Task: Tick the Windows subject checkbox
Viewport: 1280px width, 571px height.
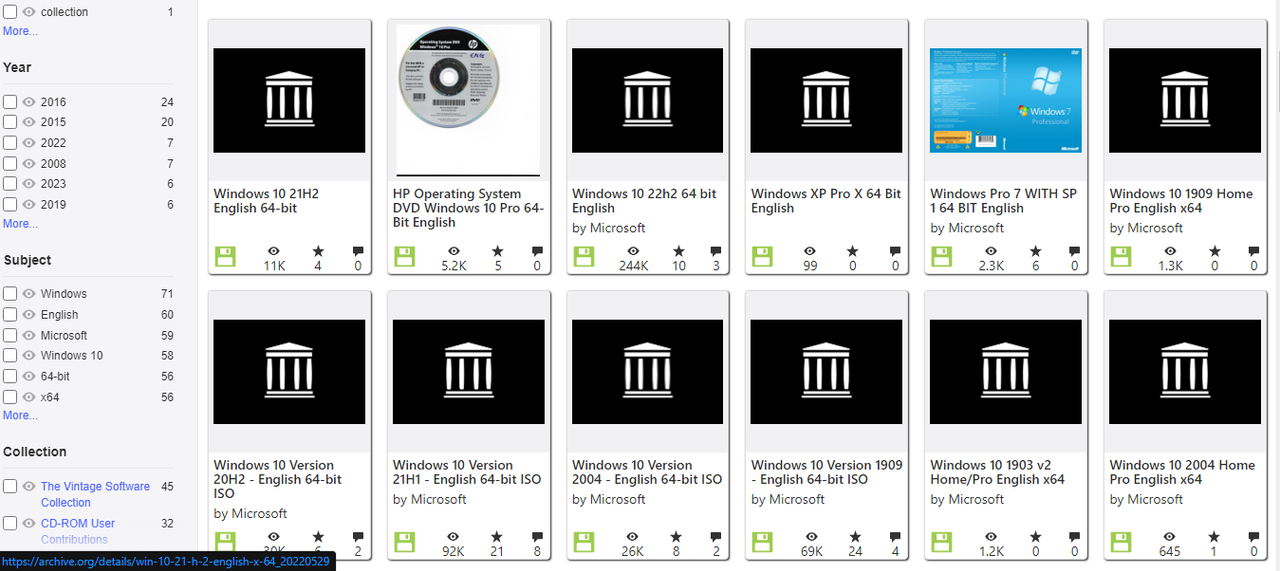Action: coord(10,294)
